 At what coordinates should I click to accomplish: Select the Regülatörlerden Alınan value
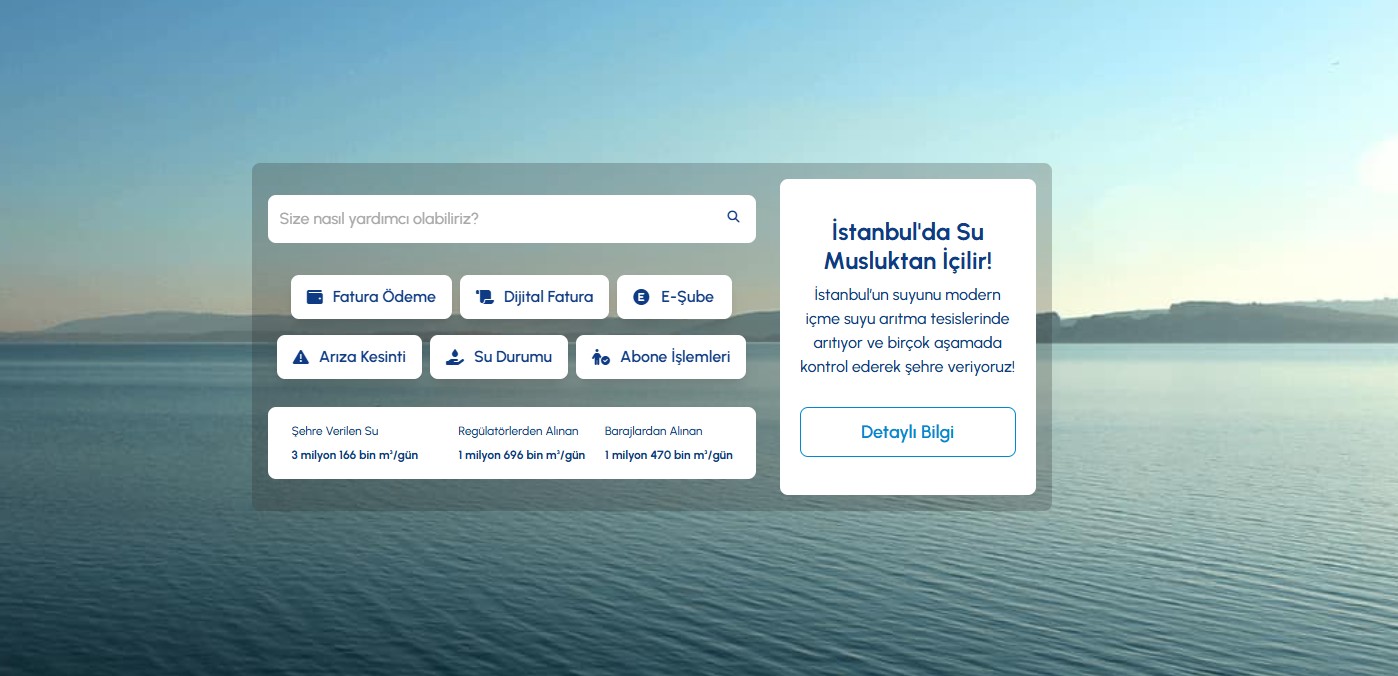pos(521,455)
